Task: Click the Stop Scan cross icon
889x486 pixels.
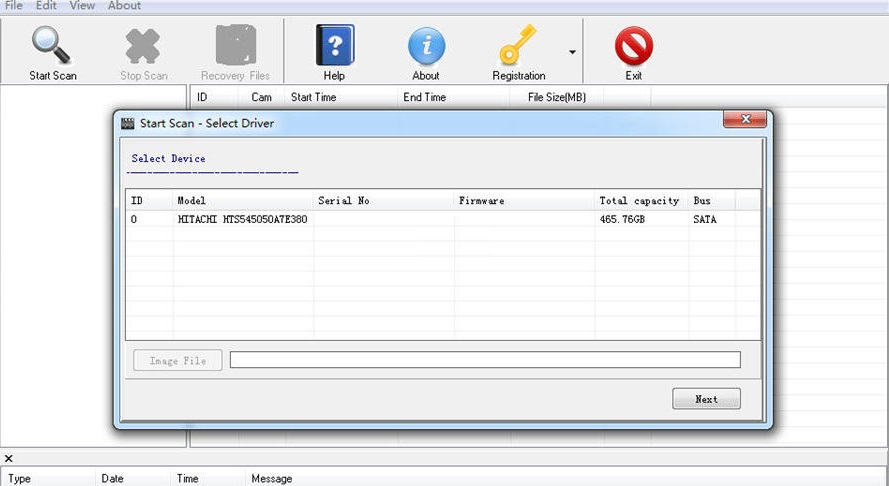Action: pos(143,46)
